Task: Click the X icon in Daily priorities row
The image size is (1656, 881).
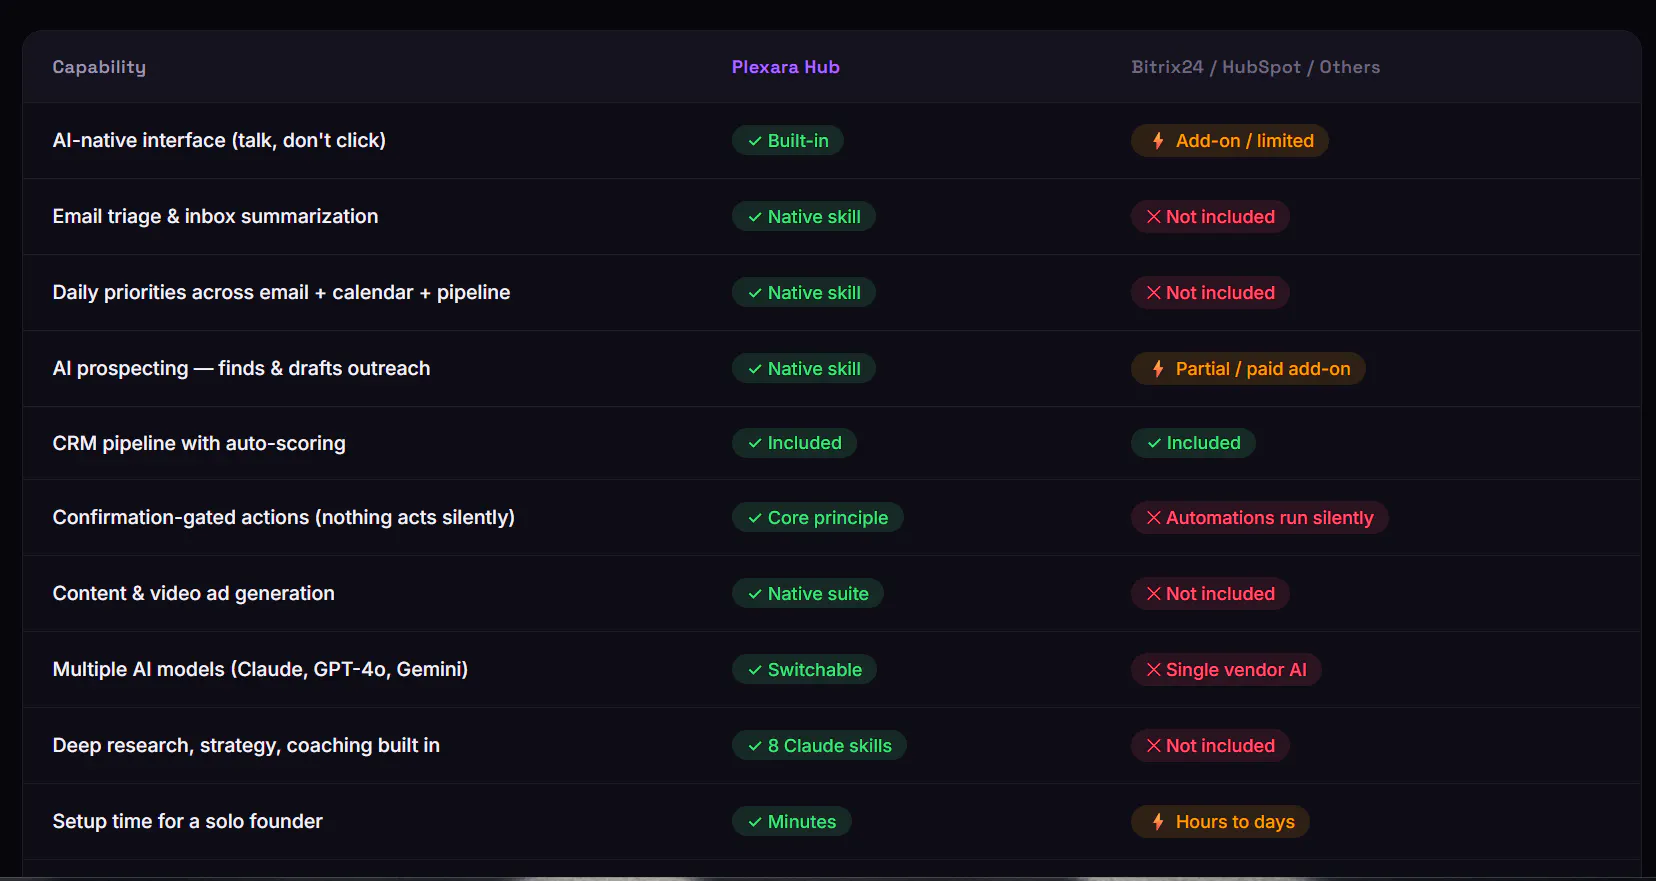Action: [x=1154, y=293]
